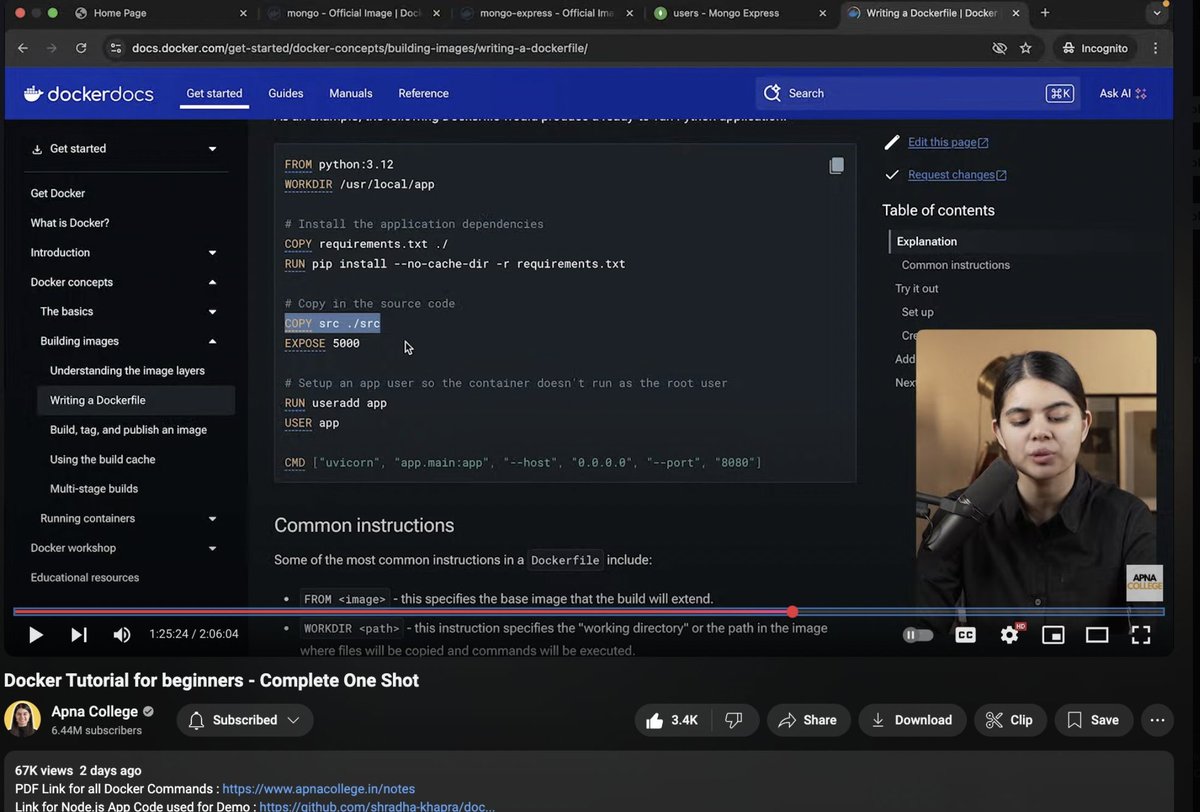Open Get Docker sidebar item

(57, 194)
